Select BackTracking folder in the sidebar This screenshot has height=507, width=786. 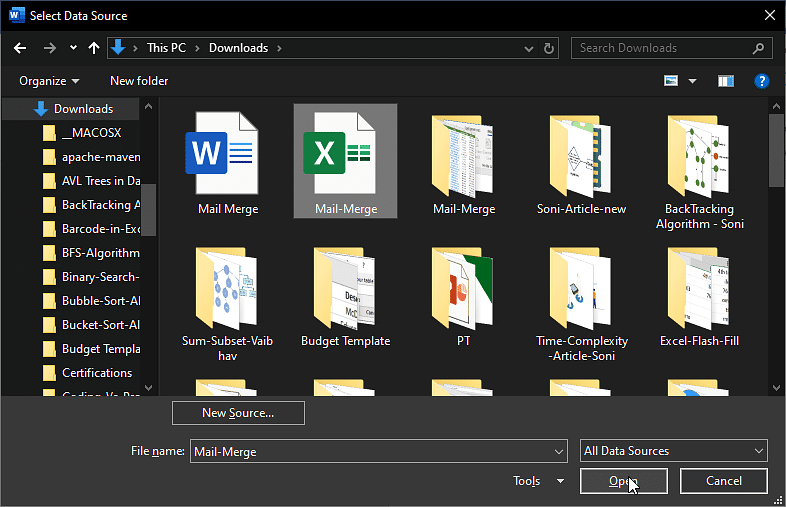pyautogui.click(x=91, y=205)
